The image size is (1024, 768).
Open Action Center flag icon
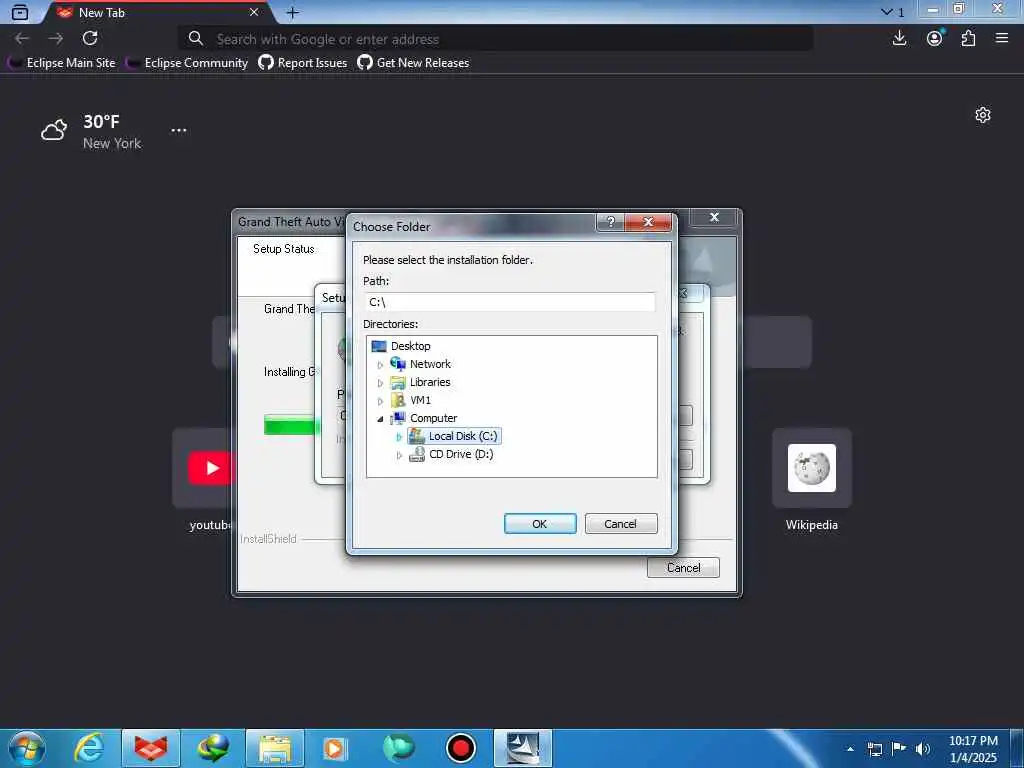pos(899,749)
